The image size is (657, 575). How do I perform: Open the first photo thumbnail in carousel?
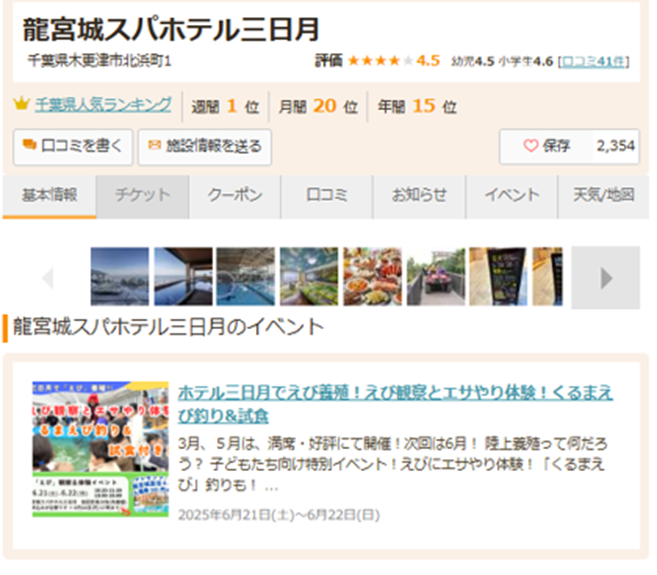119,276
